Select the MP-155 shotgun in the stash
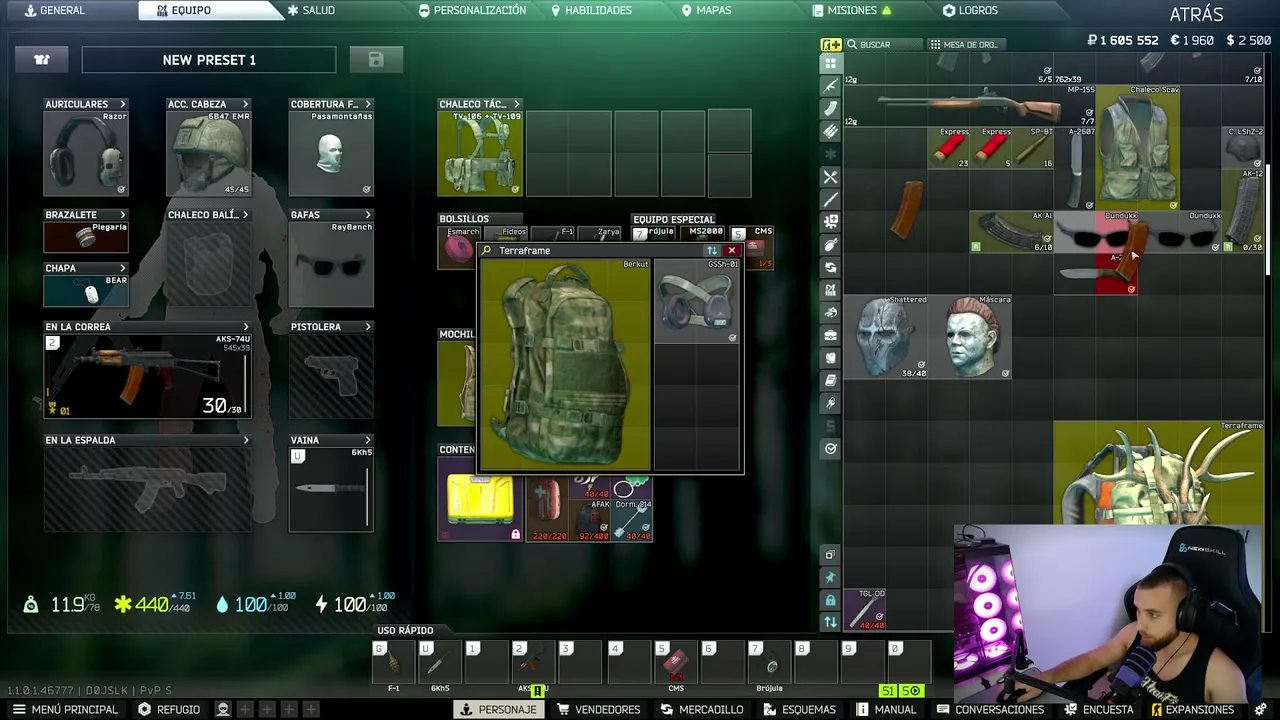Screen dimensions: 1280x720 pos(969,106)
